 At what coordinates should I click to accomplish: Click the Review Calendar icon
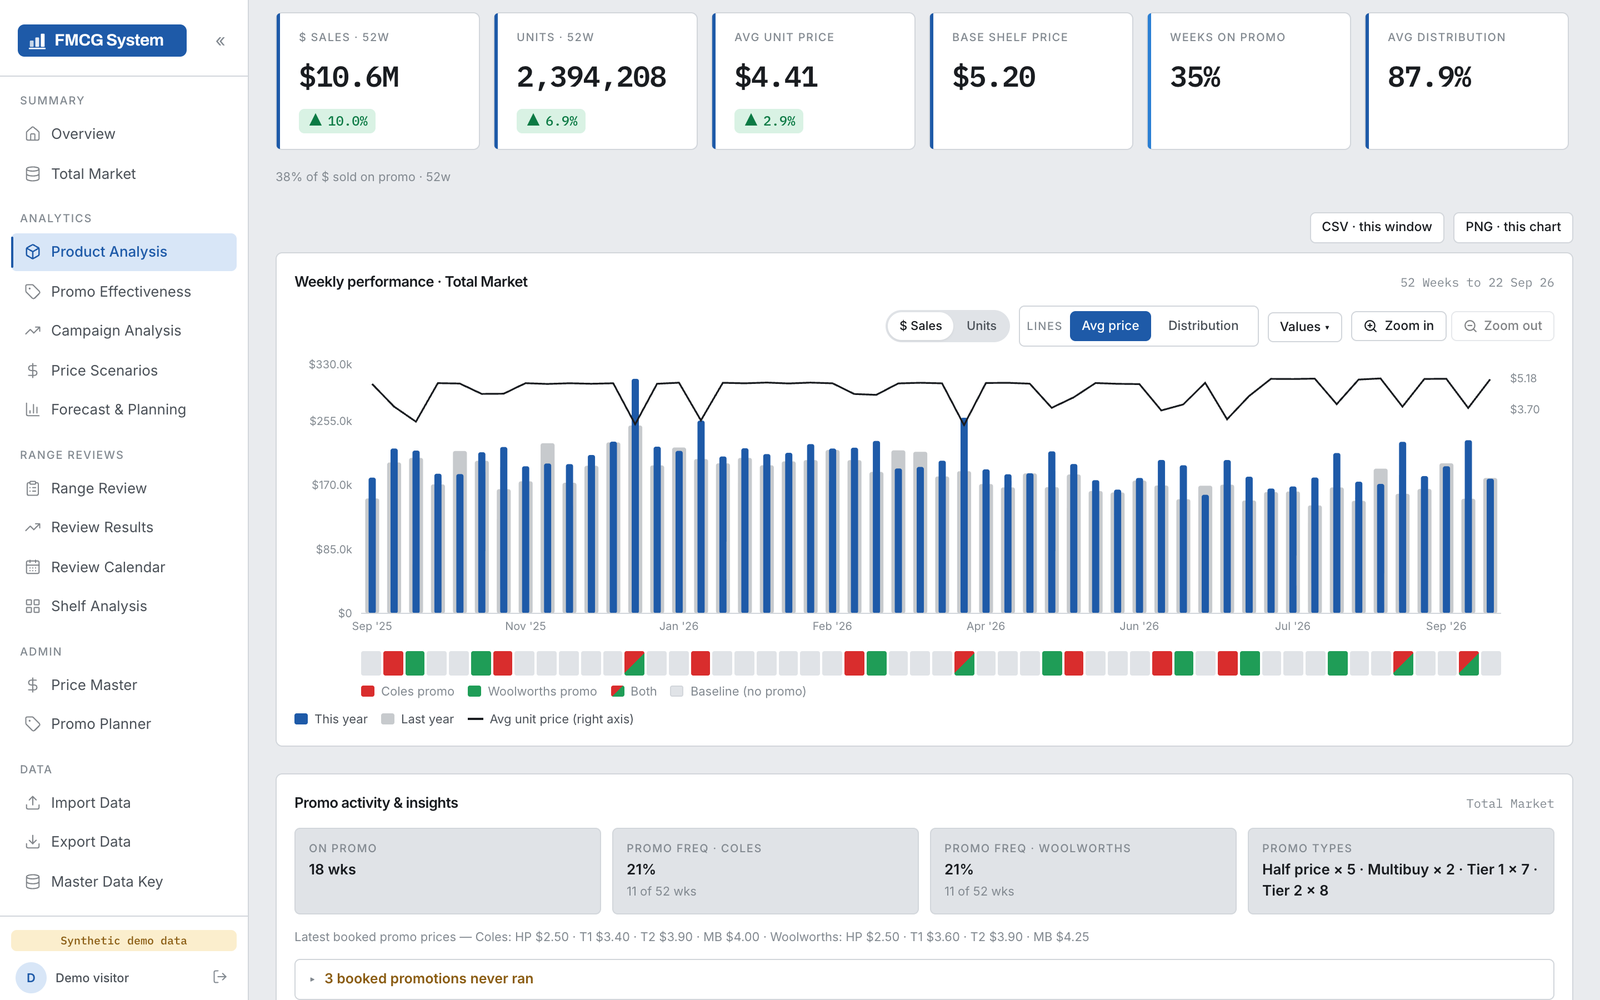33,567
